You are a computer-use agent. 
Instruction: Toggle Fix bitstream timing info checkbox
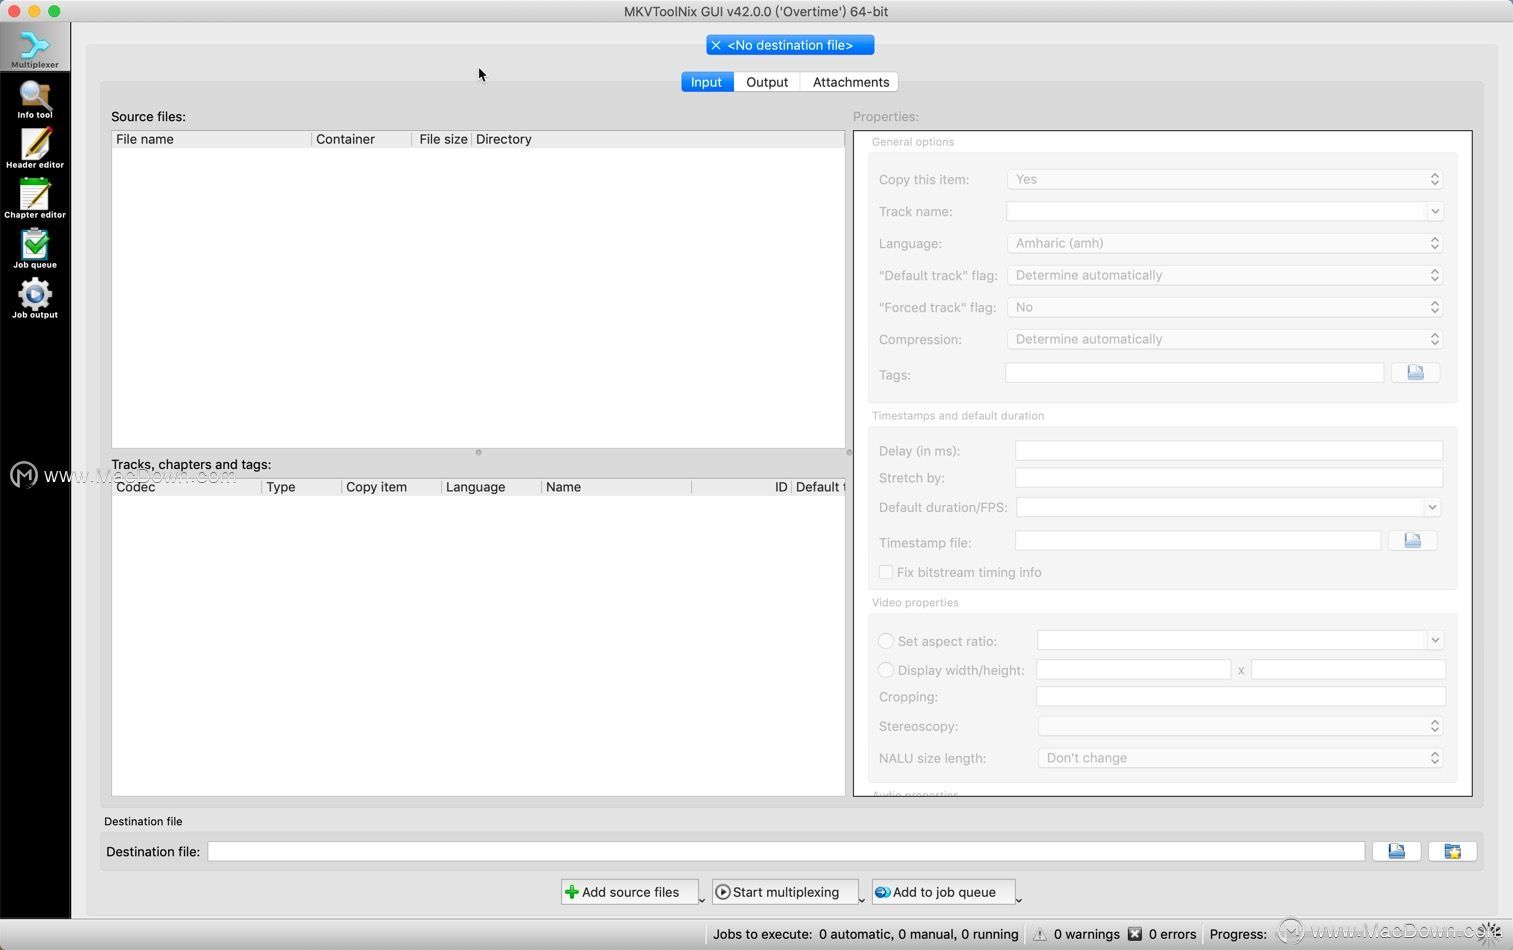[885, 572]
